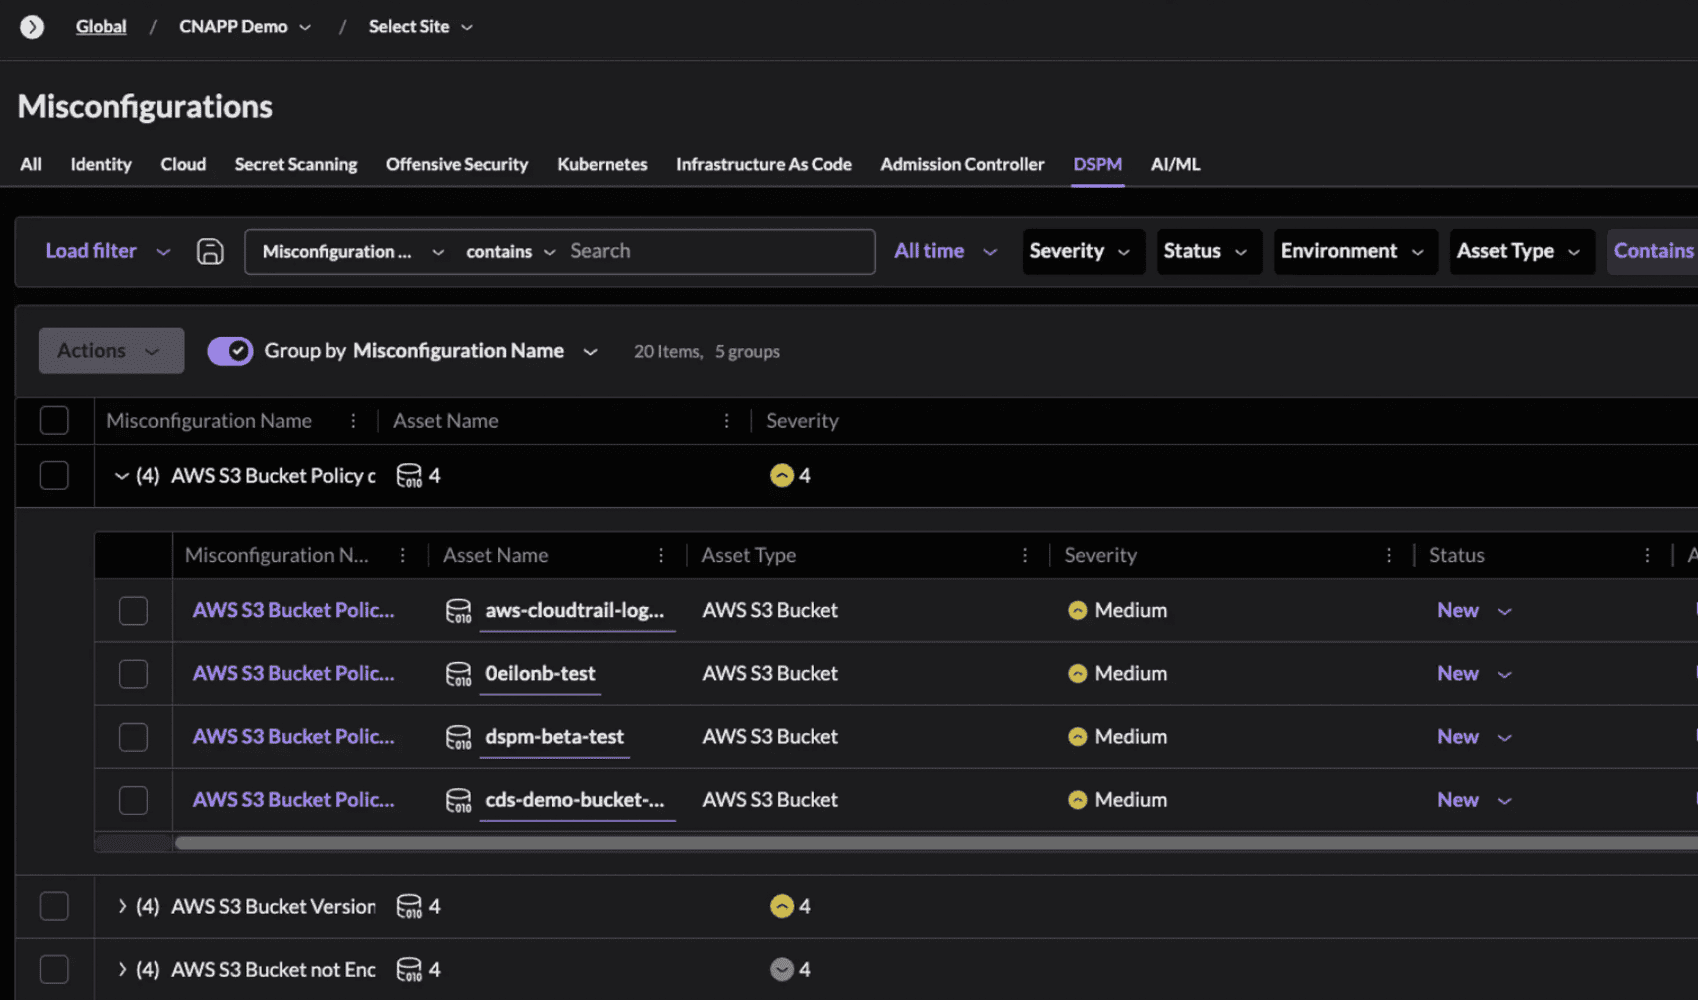
Task: Click asset count icon in Bucket Policy group row
Action: pyautogui.click(x=409, y=476)
